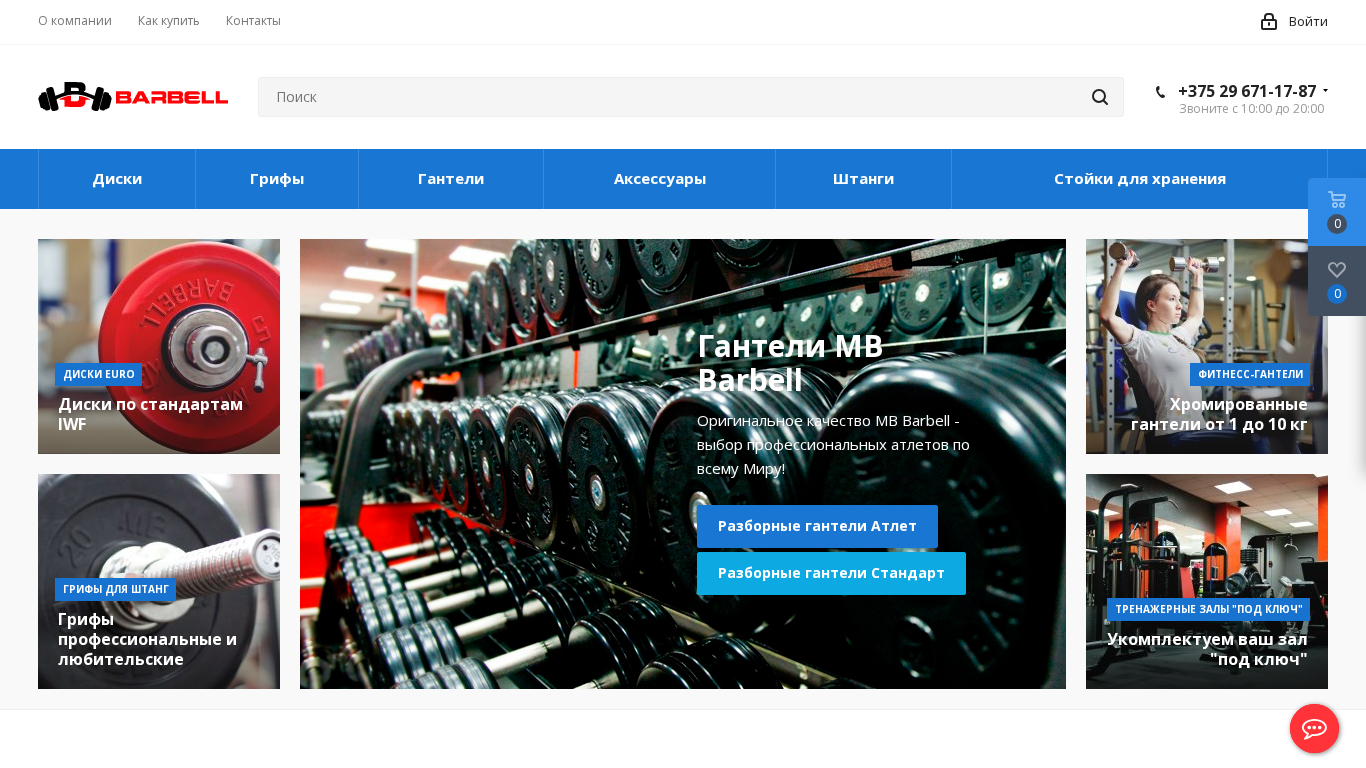Click the lock login icon

1269,21
